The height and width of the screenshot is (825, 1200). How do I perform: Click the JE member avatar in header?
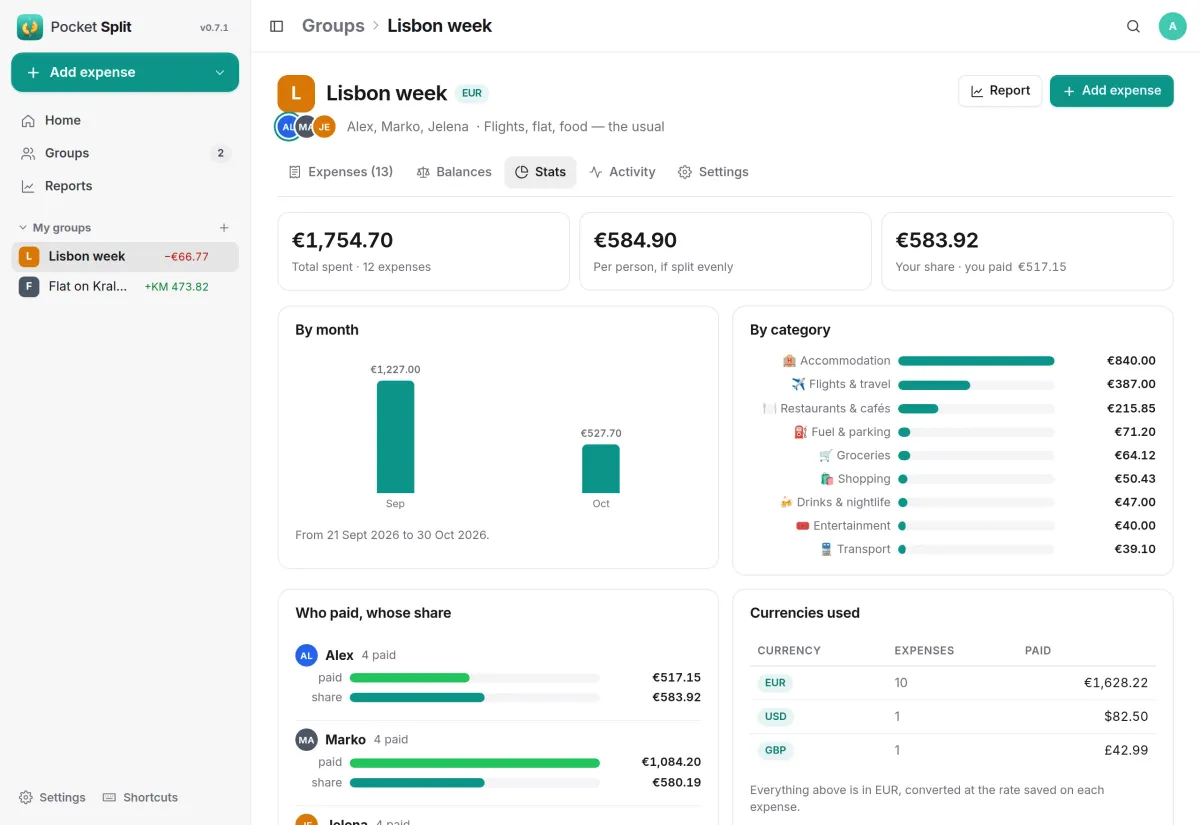[x=324, y=127]
